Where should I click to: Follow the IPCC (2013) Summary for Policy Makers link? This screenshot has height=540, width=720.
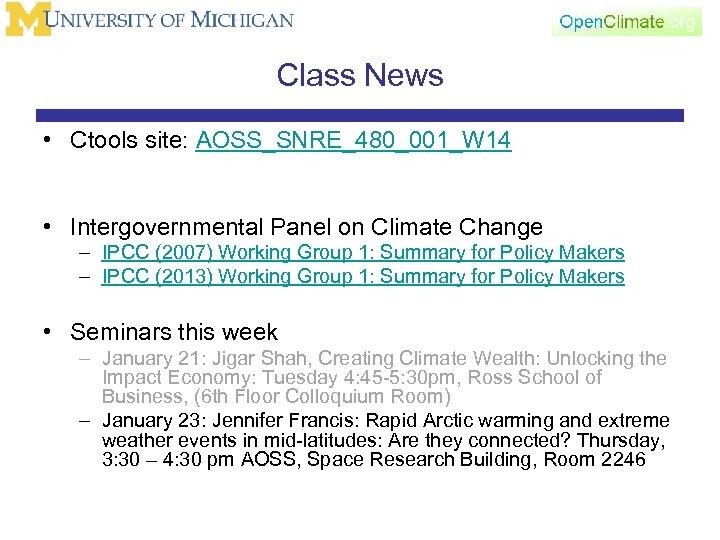point(363,277)
